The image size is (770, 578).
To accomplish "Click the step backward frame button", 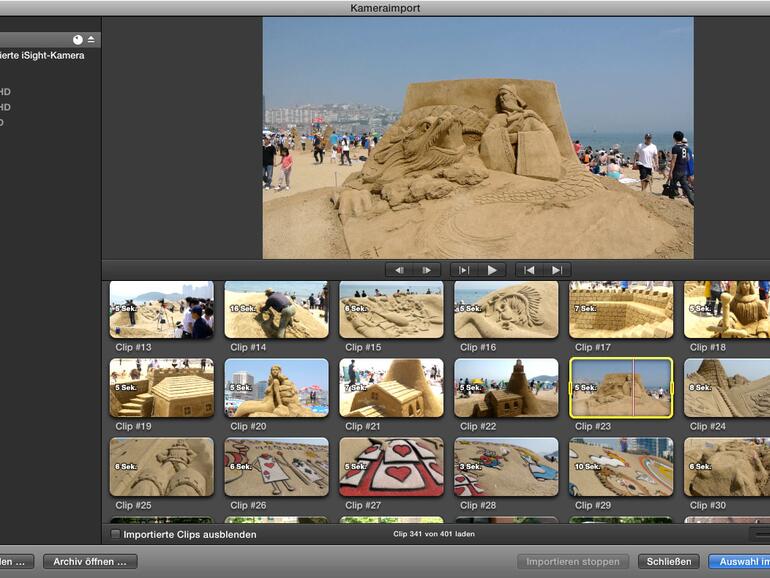I will [x=399, y=270].
